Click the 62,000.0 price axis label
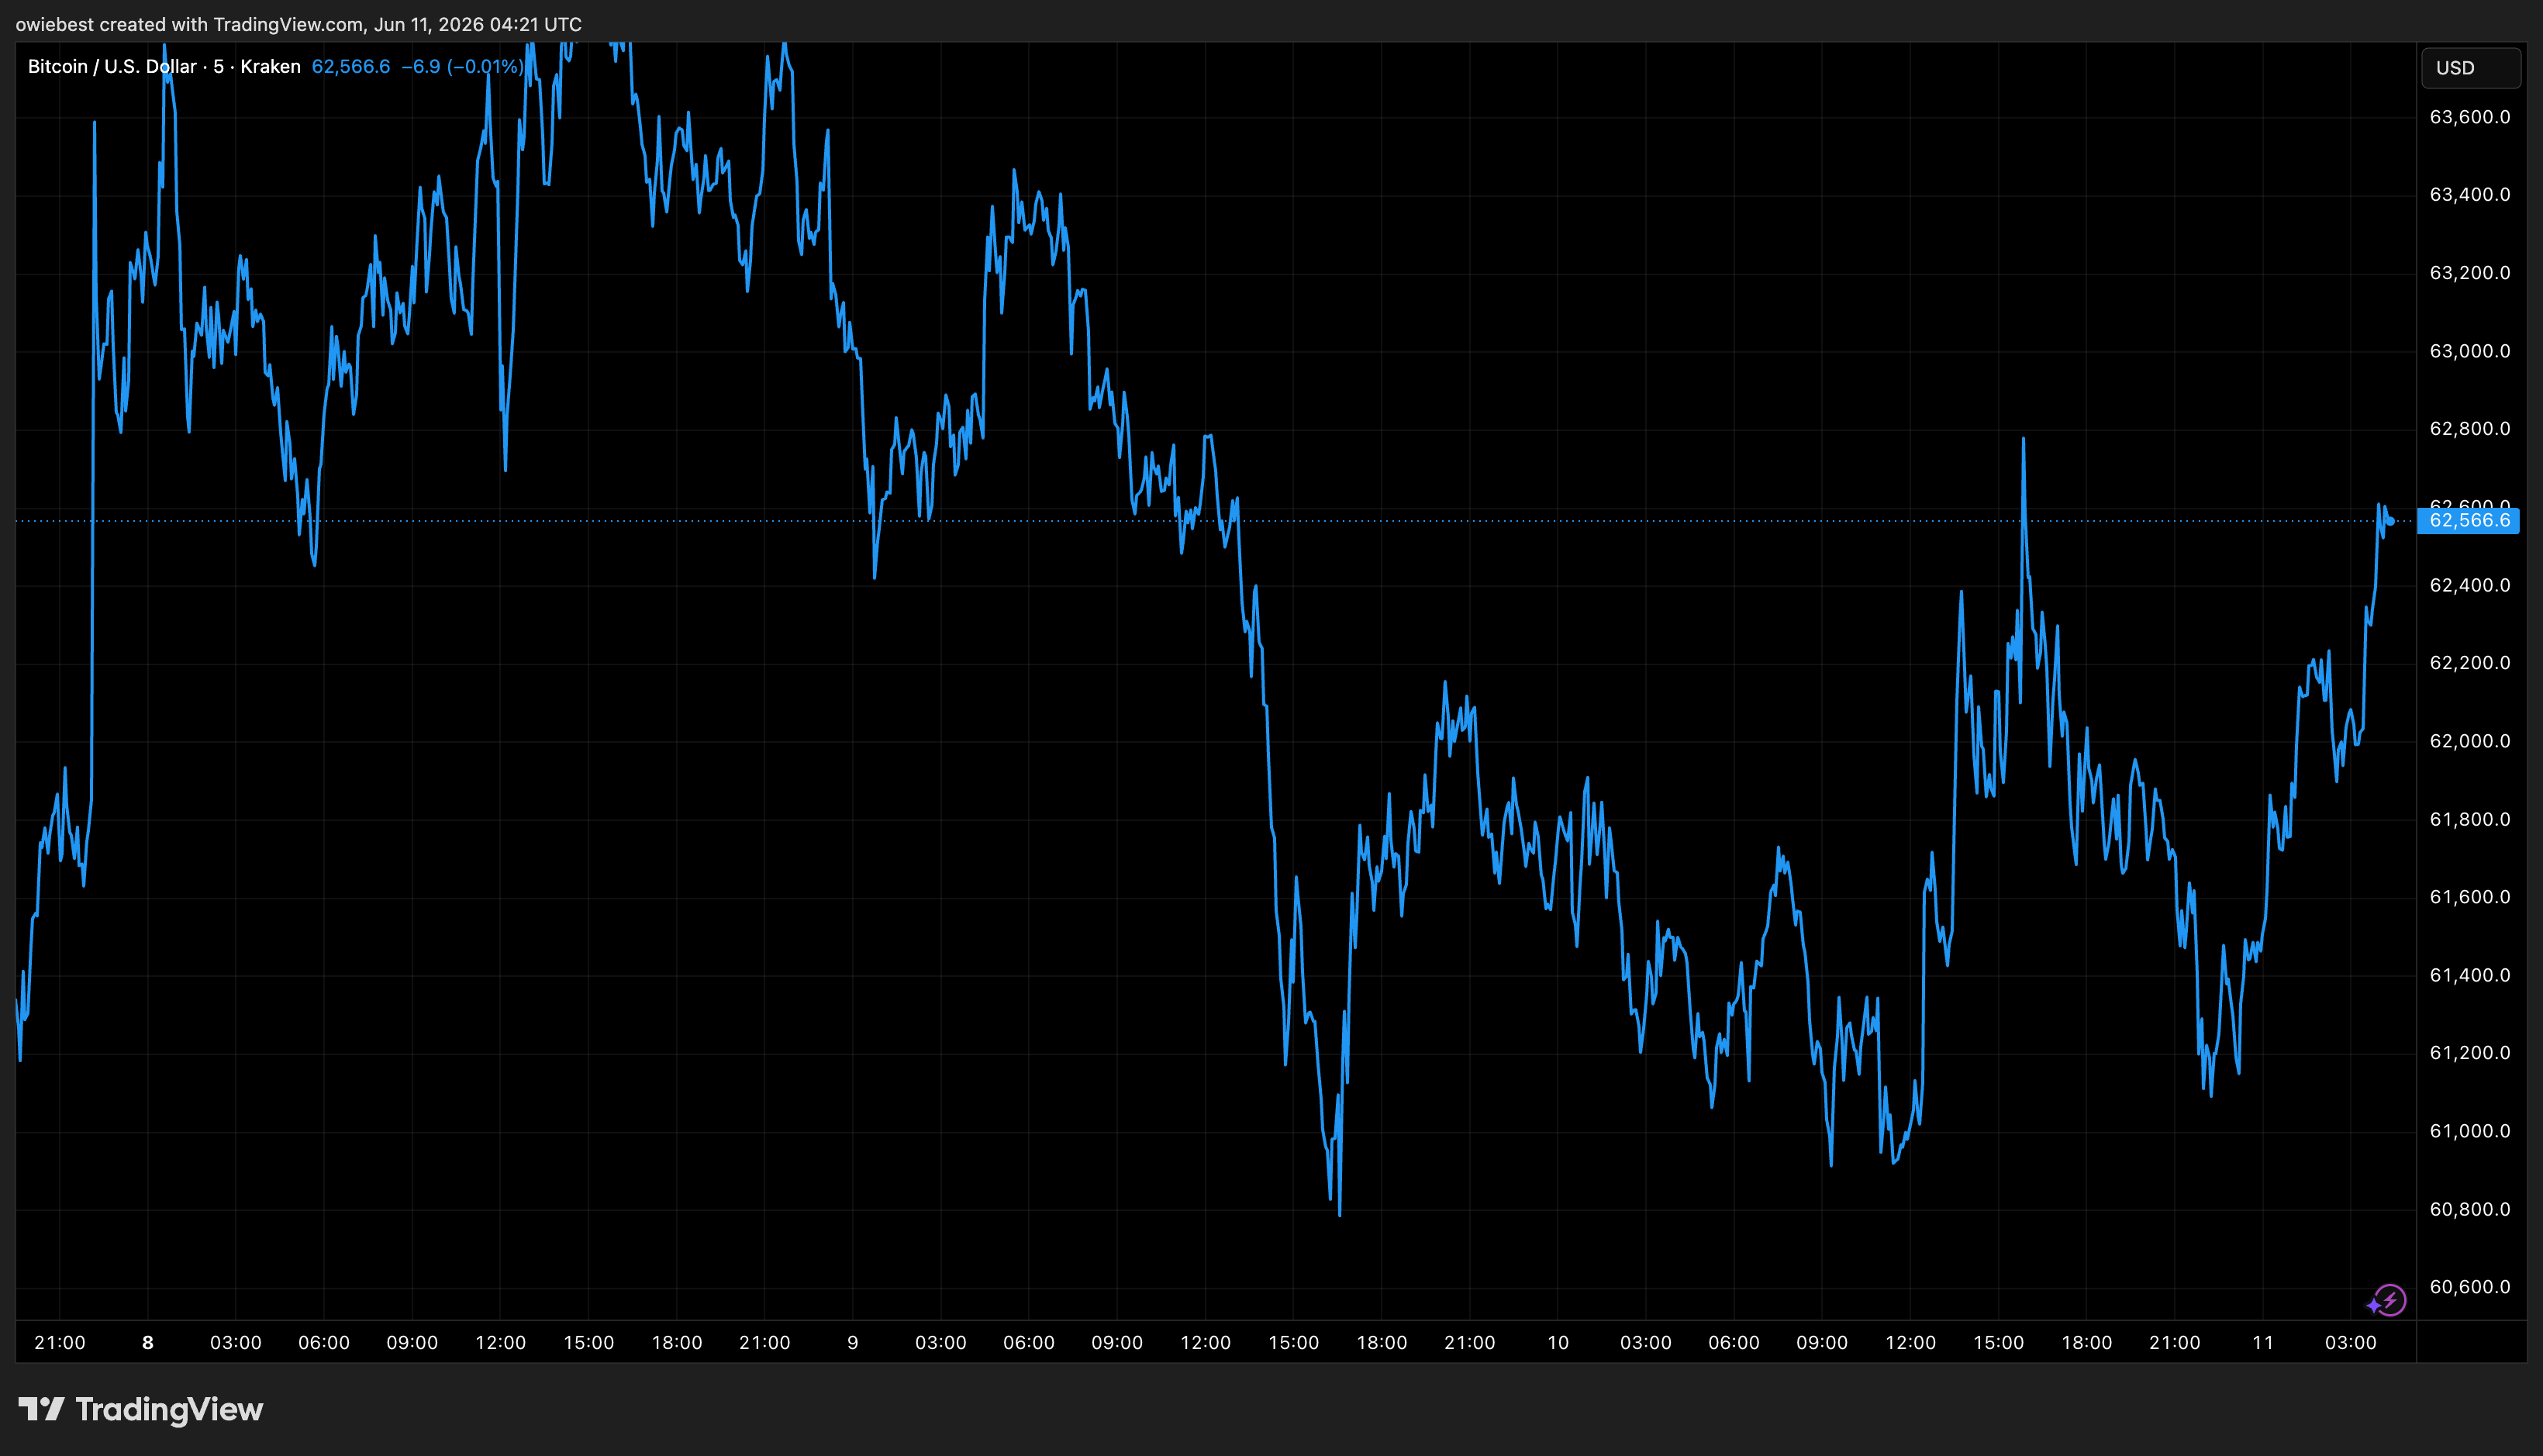 coord(2469,741)
